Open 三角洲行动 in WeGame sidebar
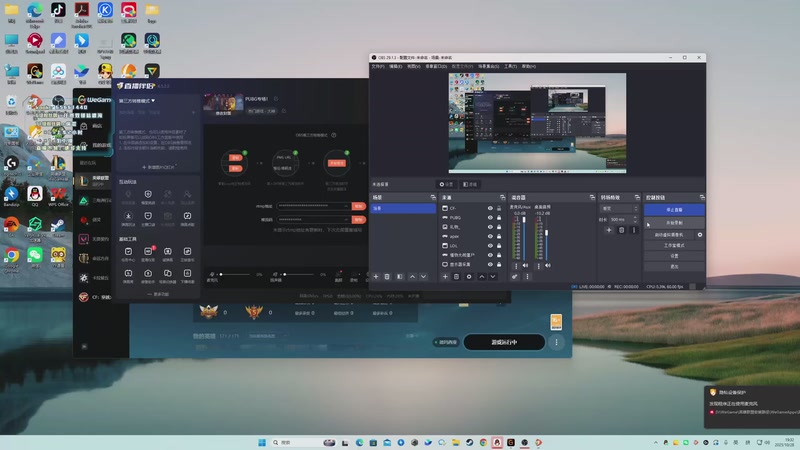Screen dimensions: 800x450 [94, 201]
